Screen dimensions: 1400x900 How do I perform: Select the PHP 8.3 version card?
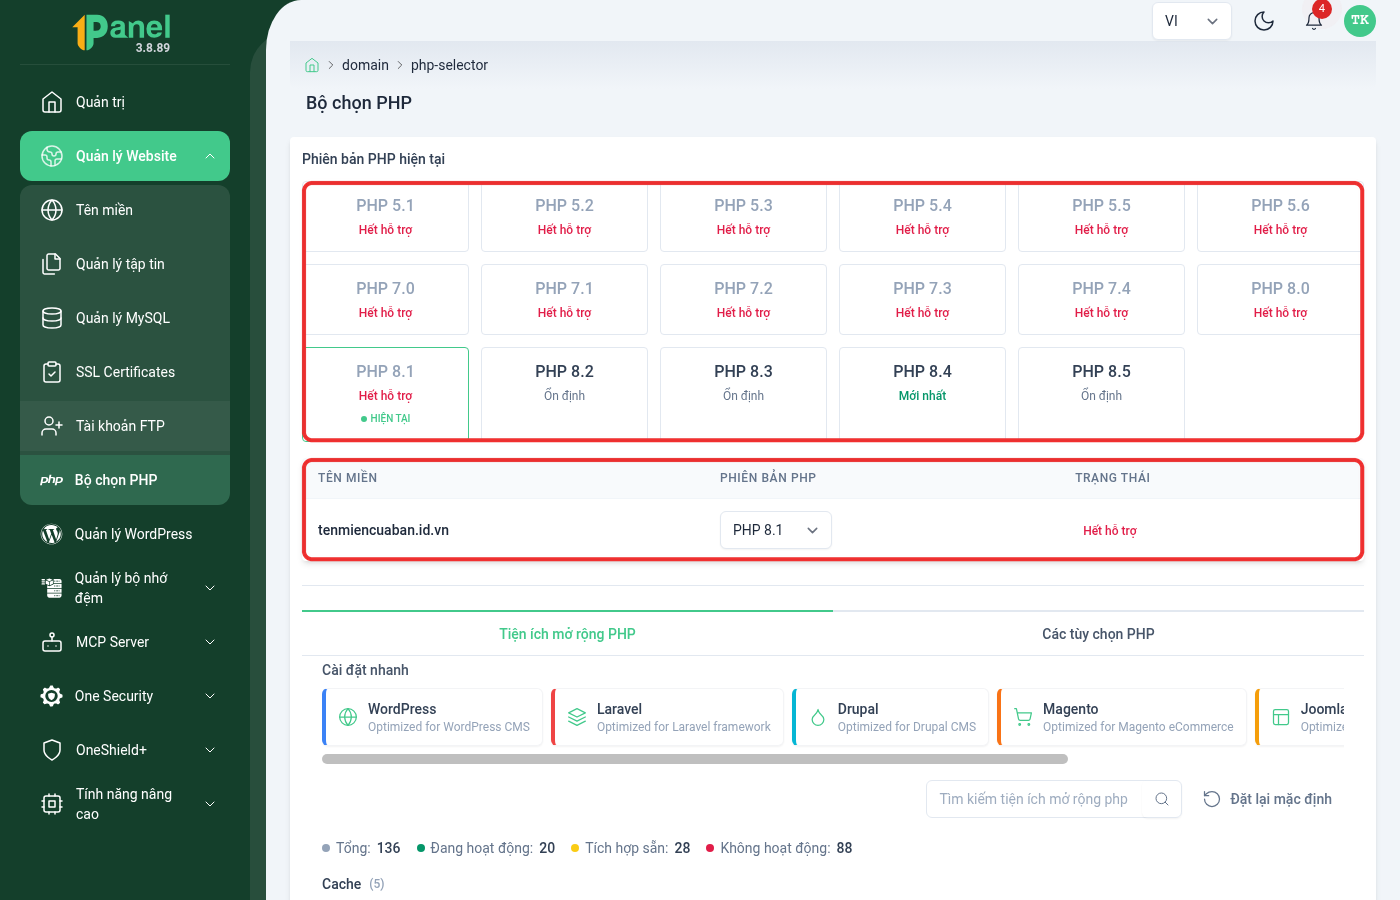coord(743,392)
